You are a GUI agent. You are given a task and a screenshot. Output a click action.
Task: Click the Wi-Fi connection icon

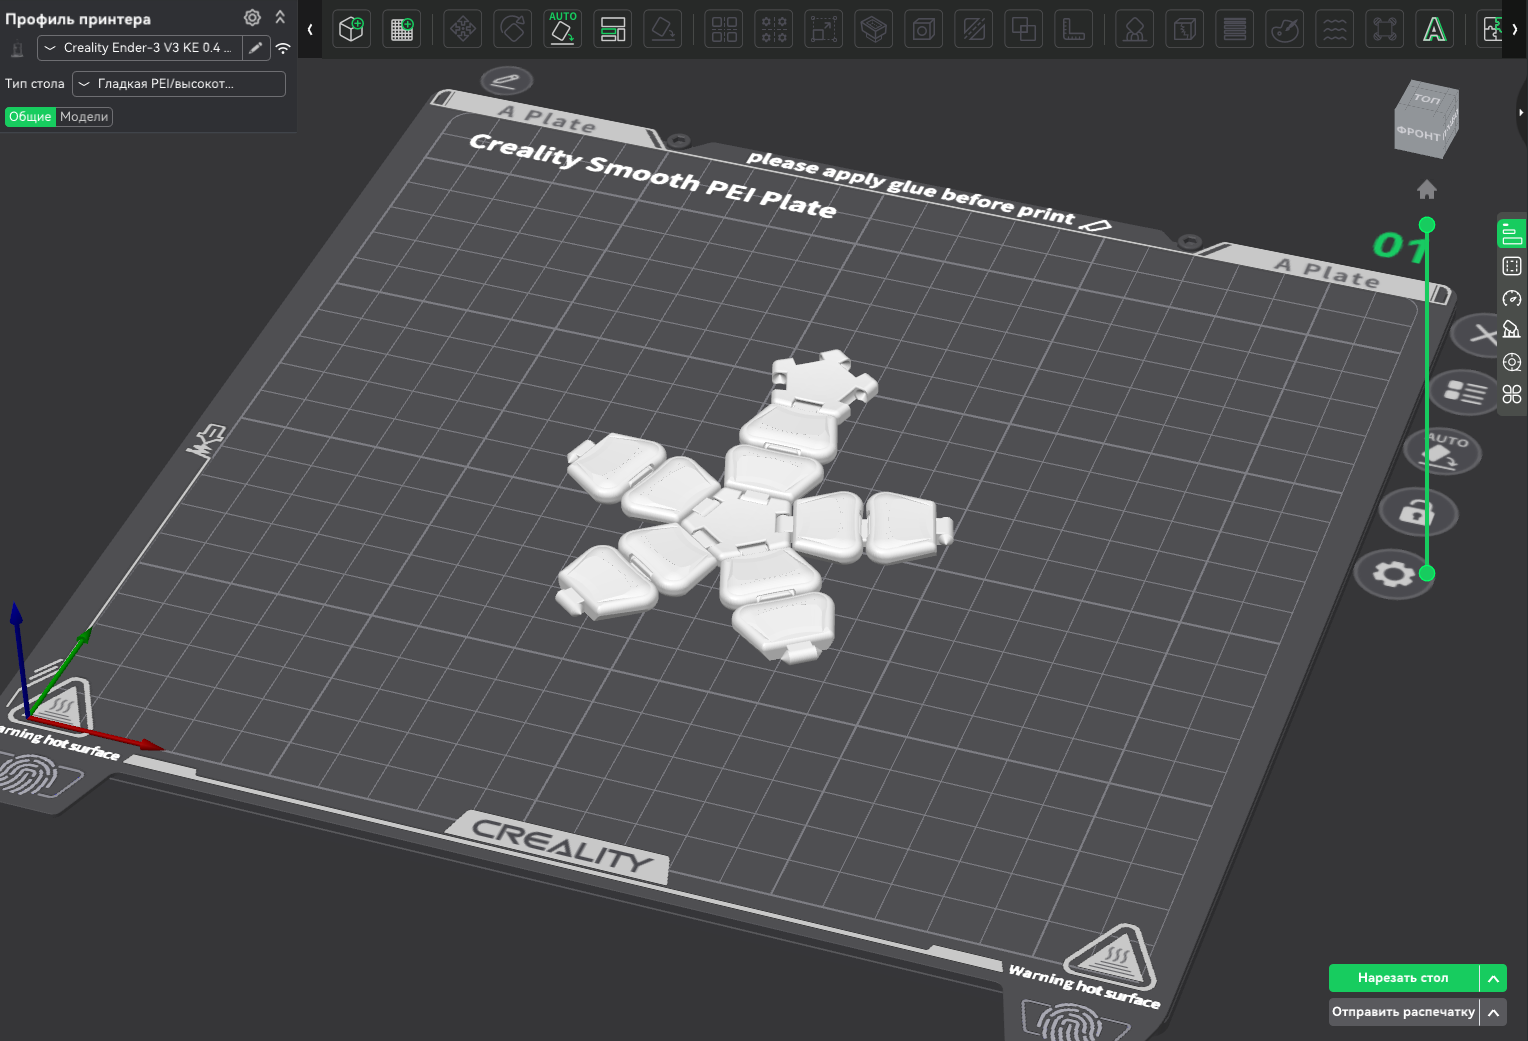(x=283, y=47)
